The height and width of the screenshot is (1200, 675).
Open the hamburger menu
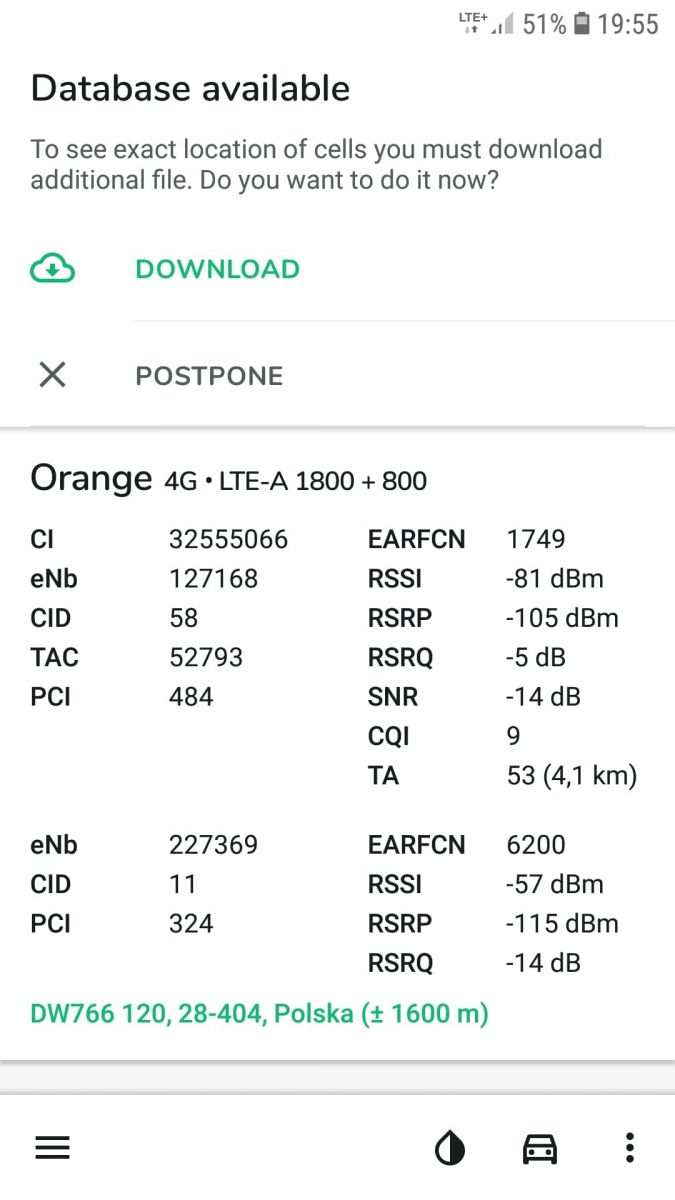[53, 1148]
